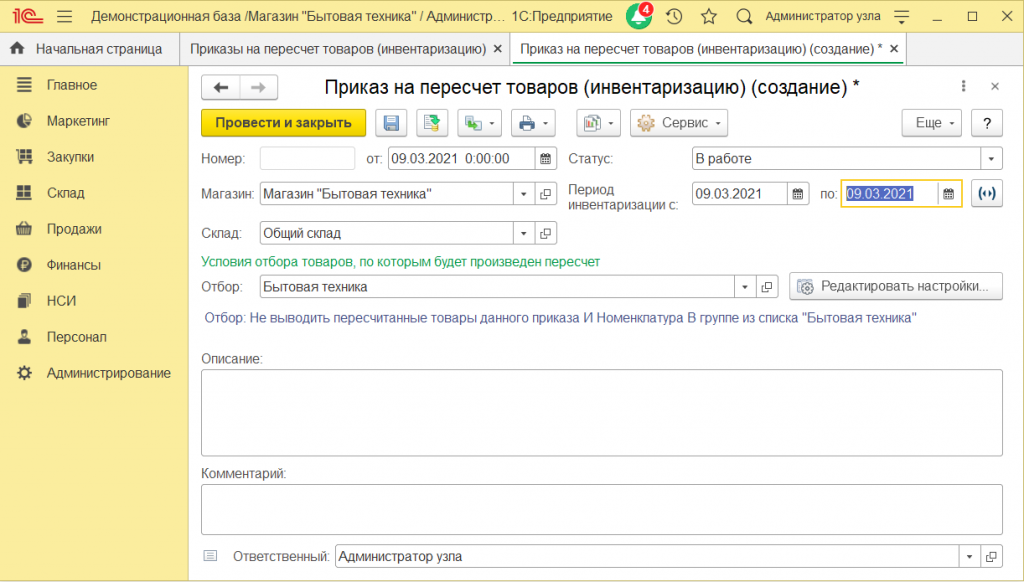The height and width of the screenshot is (582, 1024).
Task: Go back with the left arrow
Action: coord(221,88)
